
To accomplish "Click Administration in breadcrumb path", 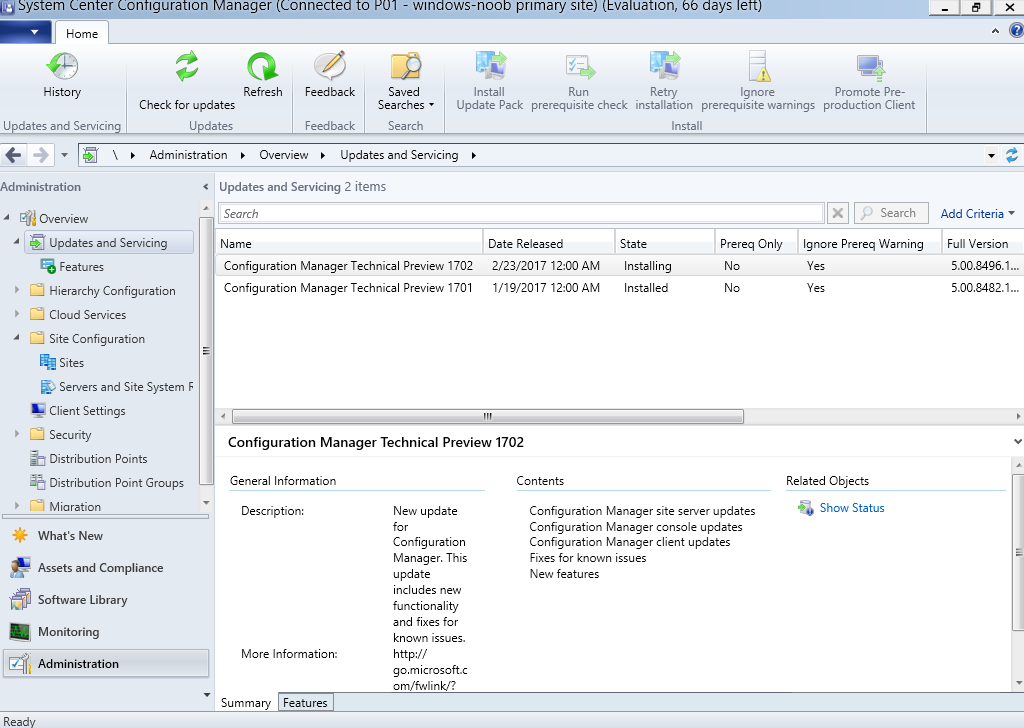I will click(188, 155).
